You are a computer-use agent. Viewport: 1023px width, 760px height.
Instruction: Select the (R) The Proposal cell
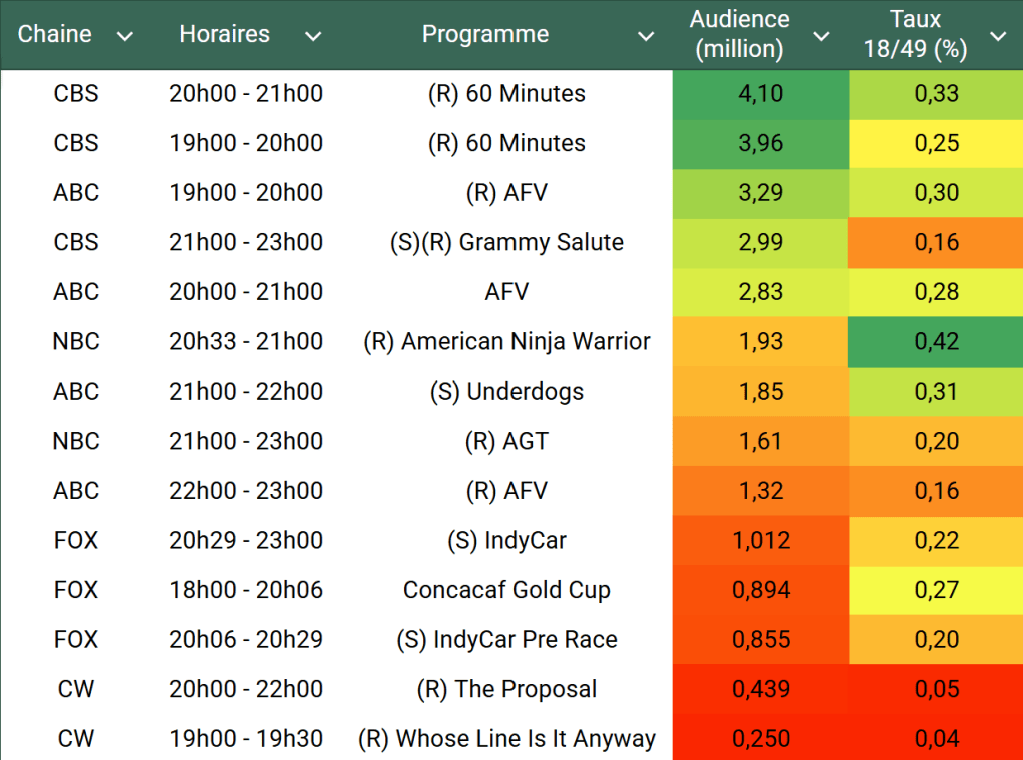[506, 689]
